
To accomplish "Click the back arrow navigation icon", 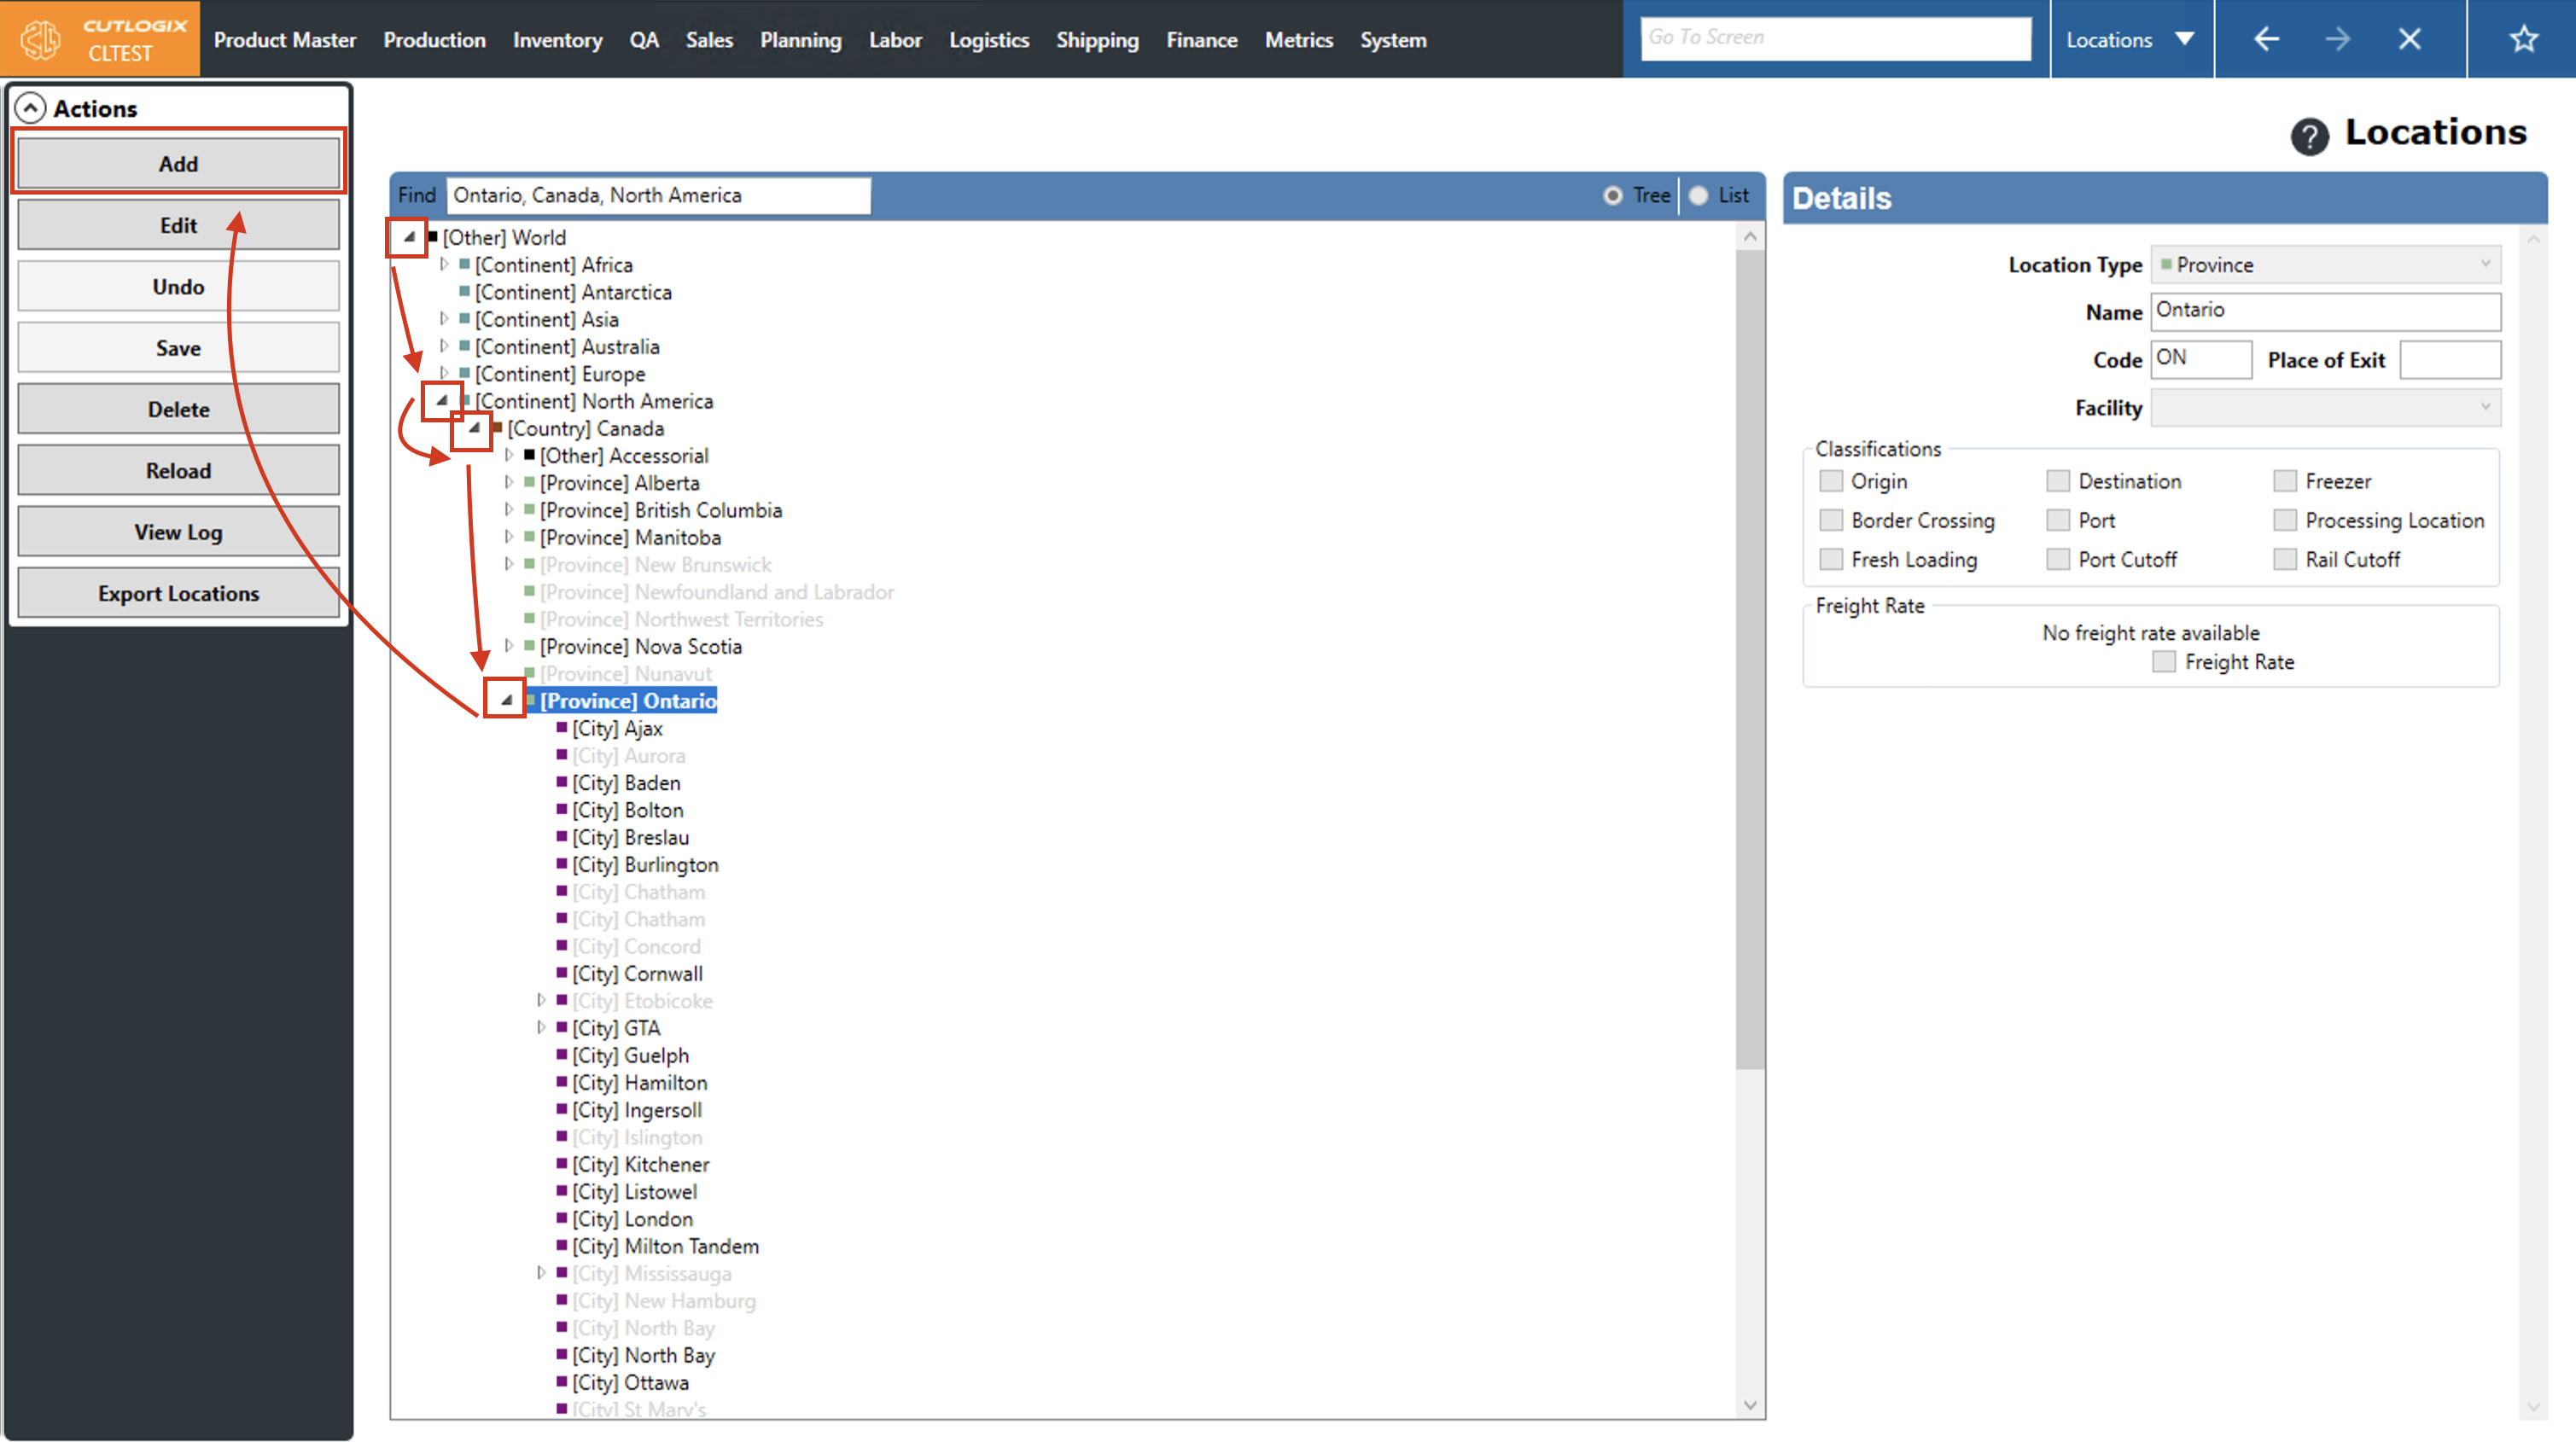I will coord(2266,39).
